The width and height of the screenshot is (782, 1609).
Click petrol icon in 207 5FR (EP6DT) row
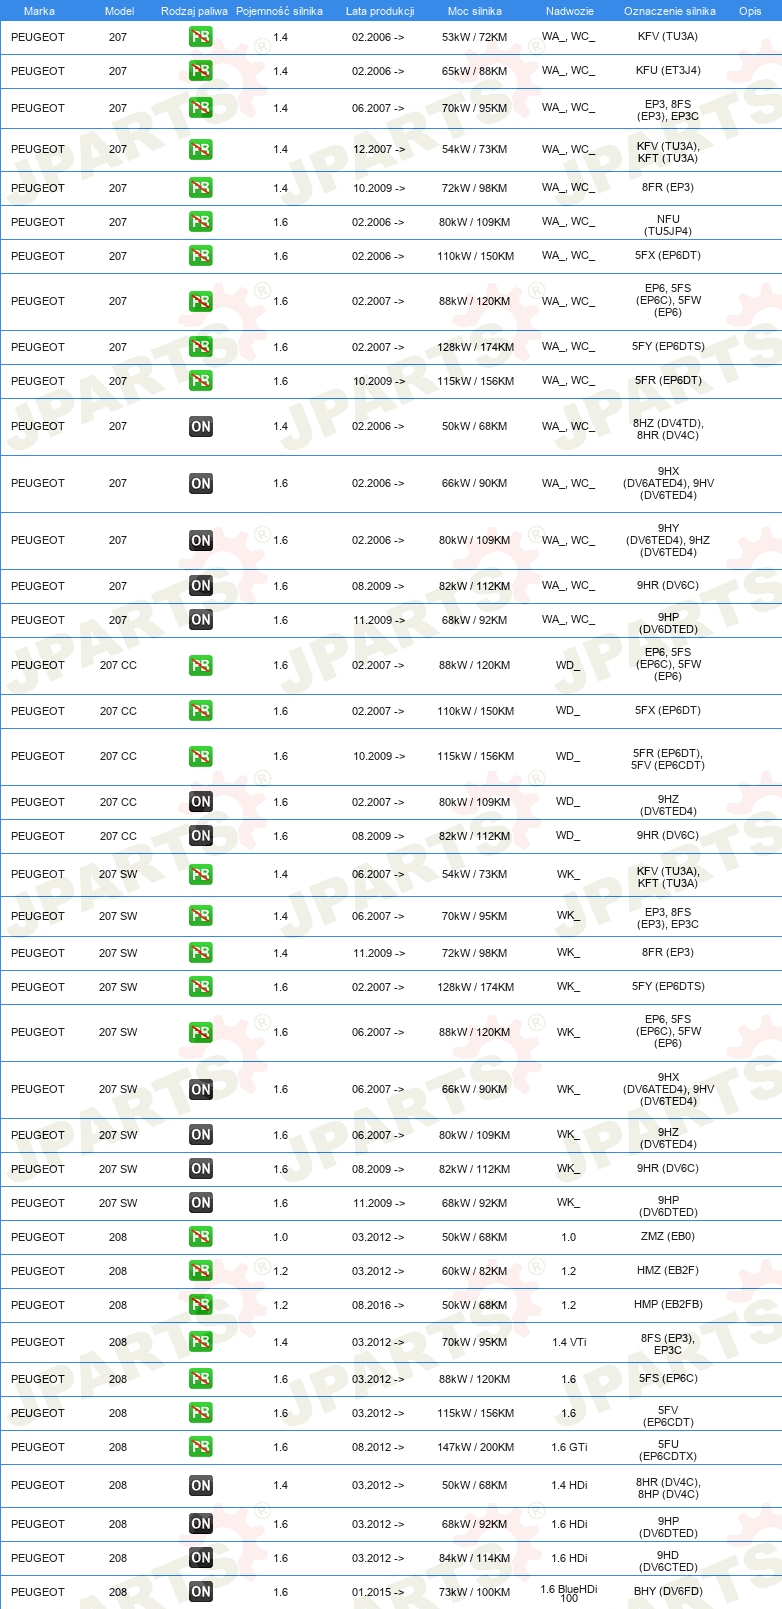click(x=201, y=381)
